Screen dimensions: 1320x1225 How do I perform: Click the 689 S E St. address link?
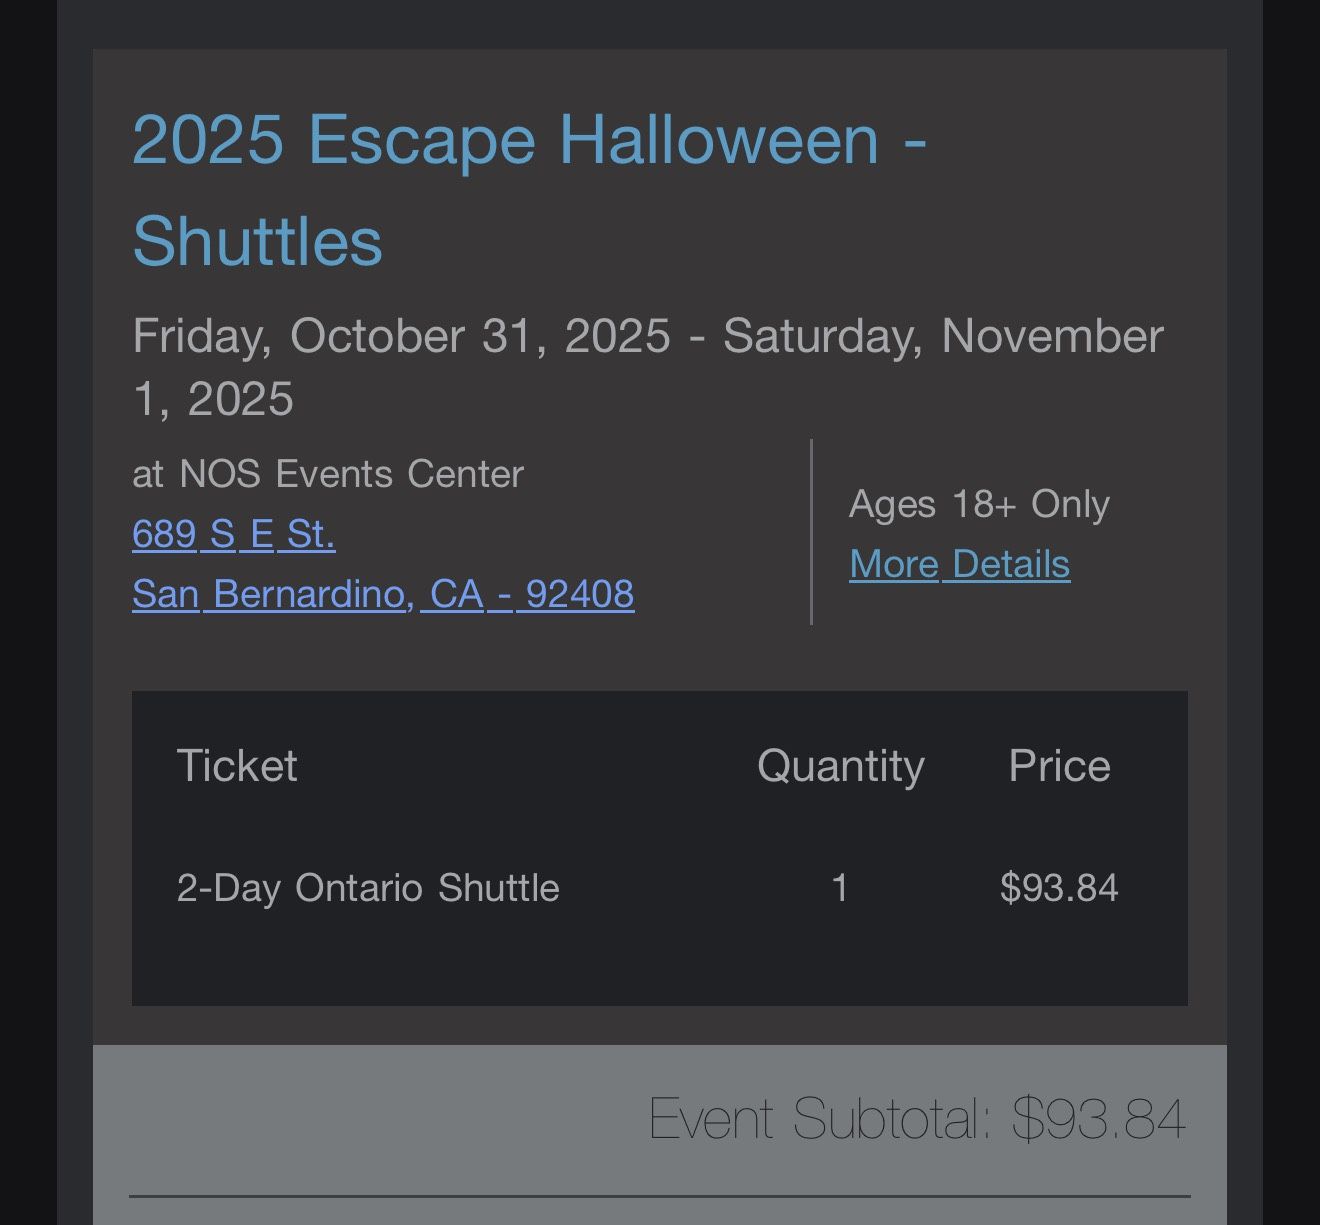coord(233,535)
